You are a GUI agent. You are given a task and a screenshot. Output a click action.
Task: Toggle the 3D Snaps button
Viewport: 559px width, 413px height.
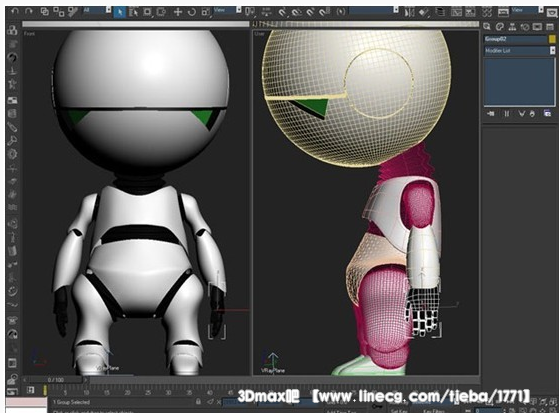(x=283, y=12)
